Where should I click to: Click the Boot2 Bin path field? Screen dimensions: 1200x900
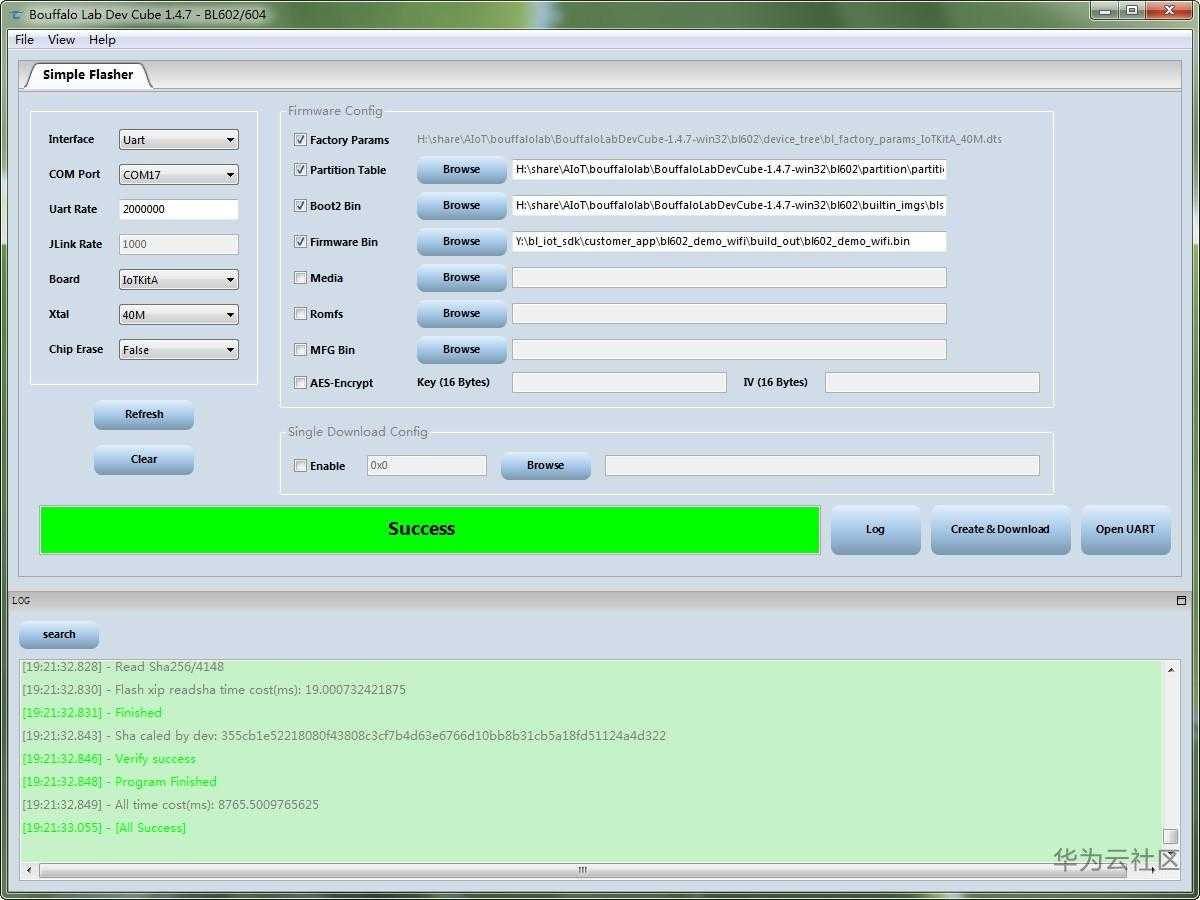pyautogui.click(x=729, y=206)
